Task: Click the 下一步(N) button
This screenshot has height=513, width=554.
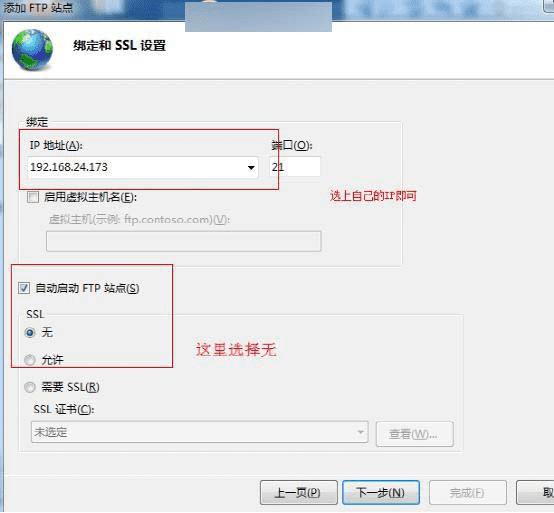Action: pos(381,493)
